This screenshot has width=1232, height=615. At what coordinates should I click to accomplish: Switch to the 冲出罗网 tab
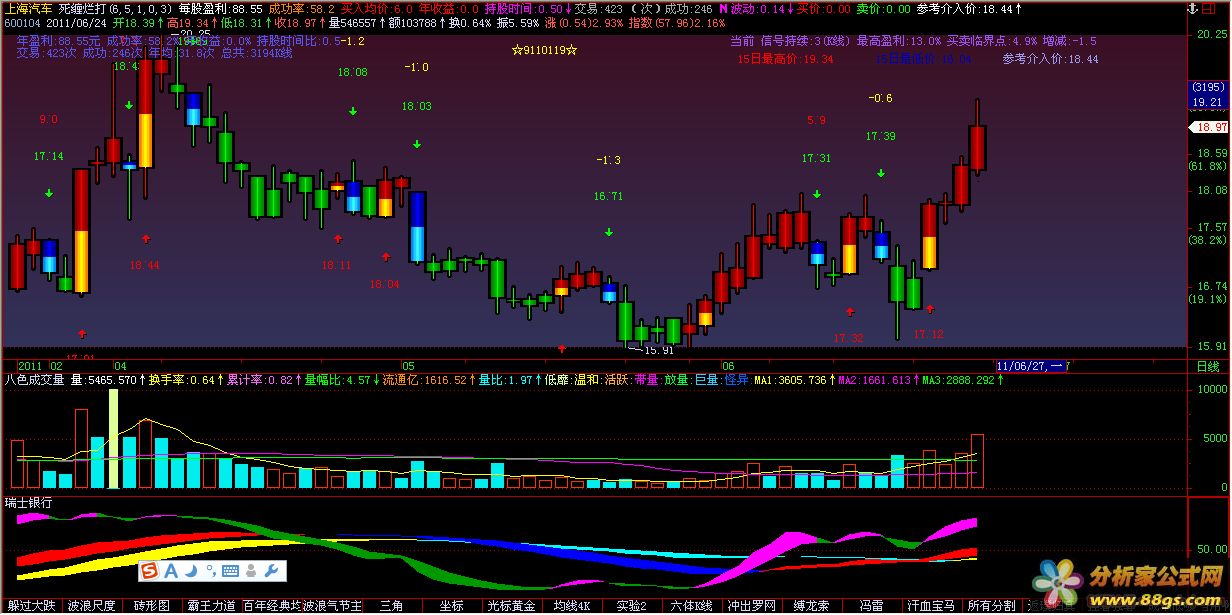click(x=751, y=606)
